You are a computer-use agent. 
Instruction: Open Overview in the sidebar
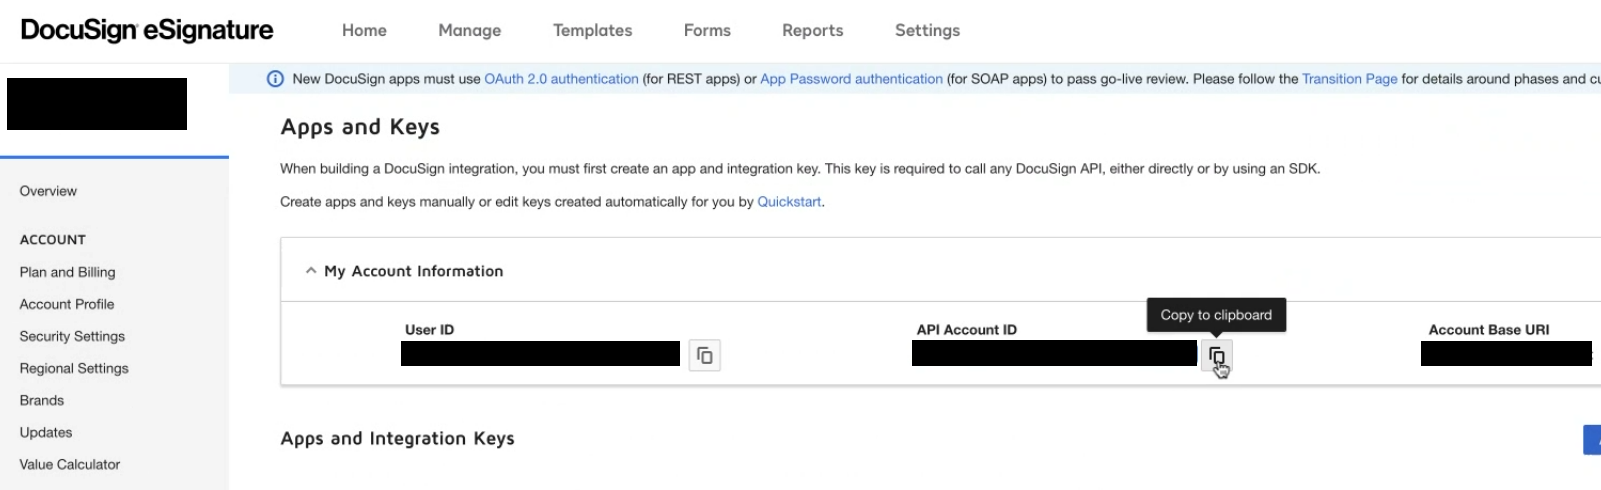[x=48, y=191]
